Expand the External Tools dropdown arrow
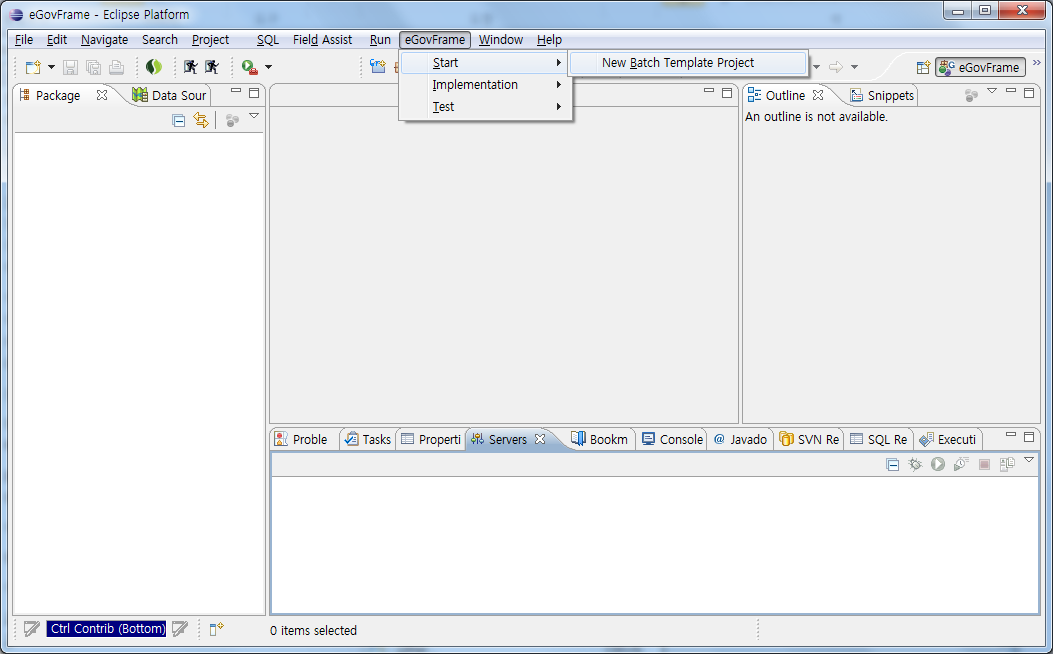 268,67
